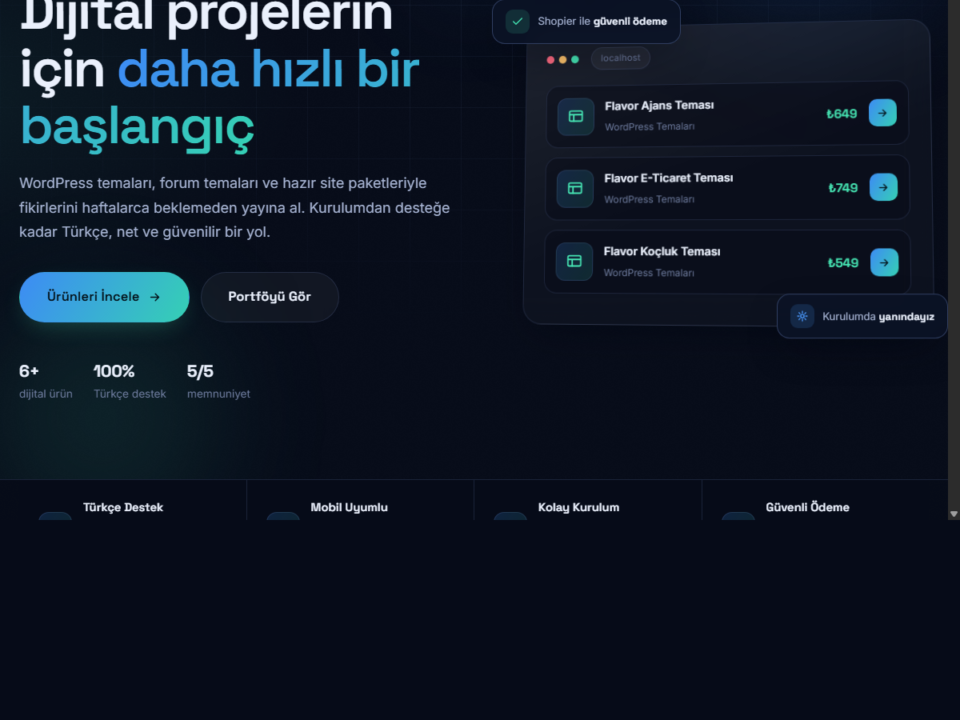Click 'WordPress Temaları' under Flavor E-Ticaret Teması
The height and width of the screenshot is (720, 960).
click(649, 200)
